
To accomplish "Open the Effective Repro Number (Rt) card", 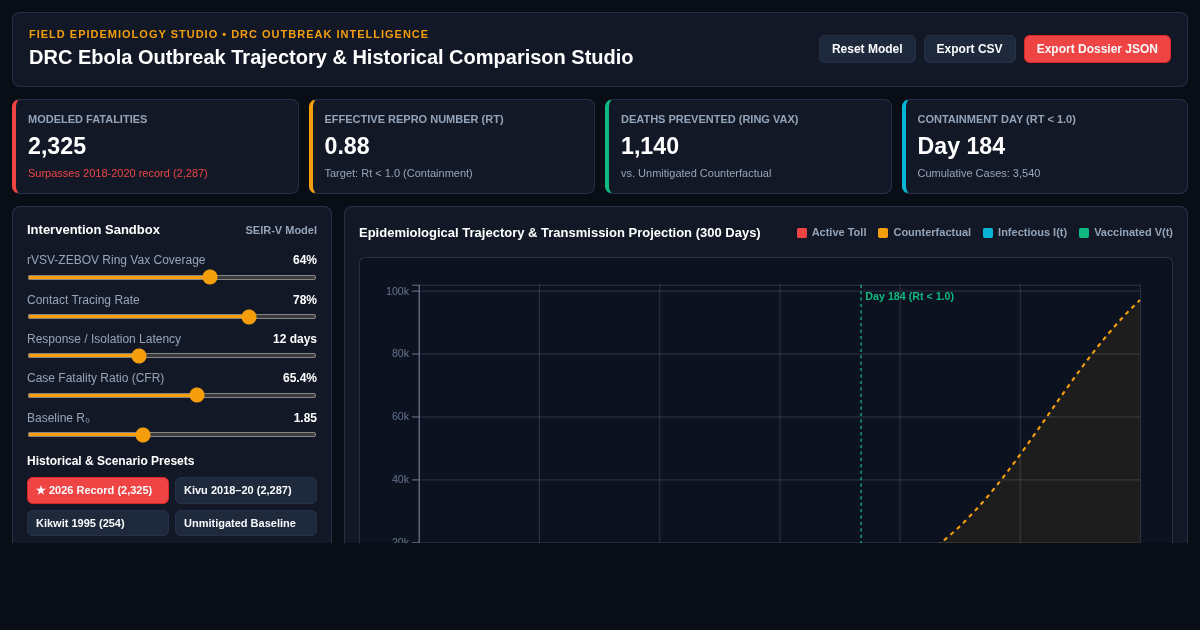I will (x=452, y=146).
